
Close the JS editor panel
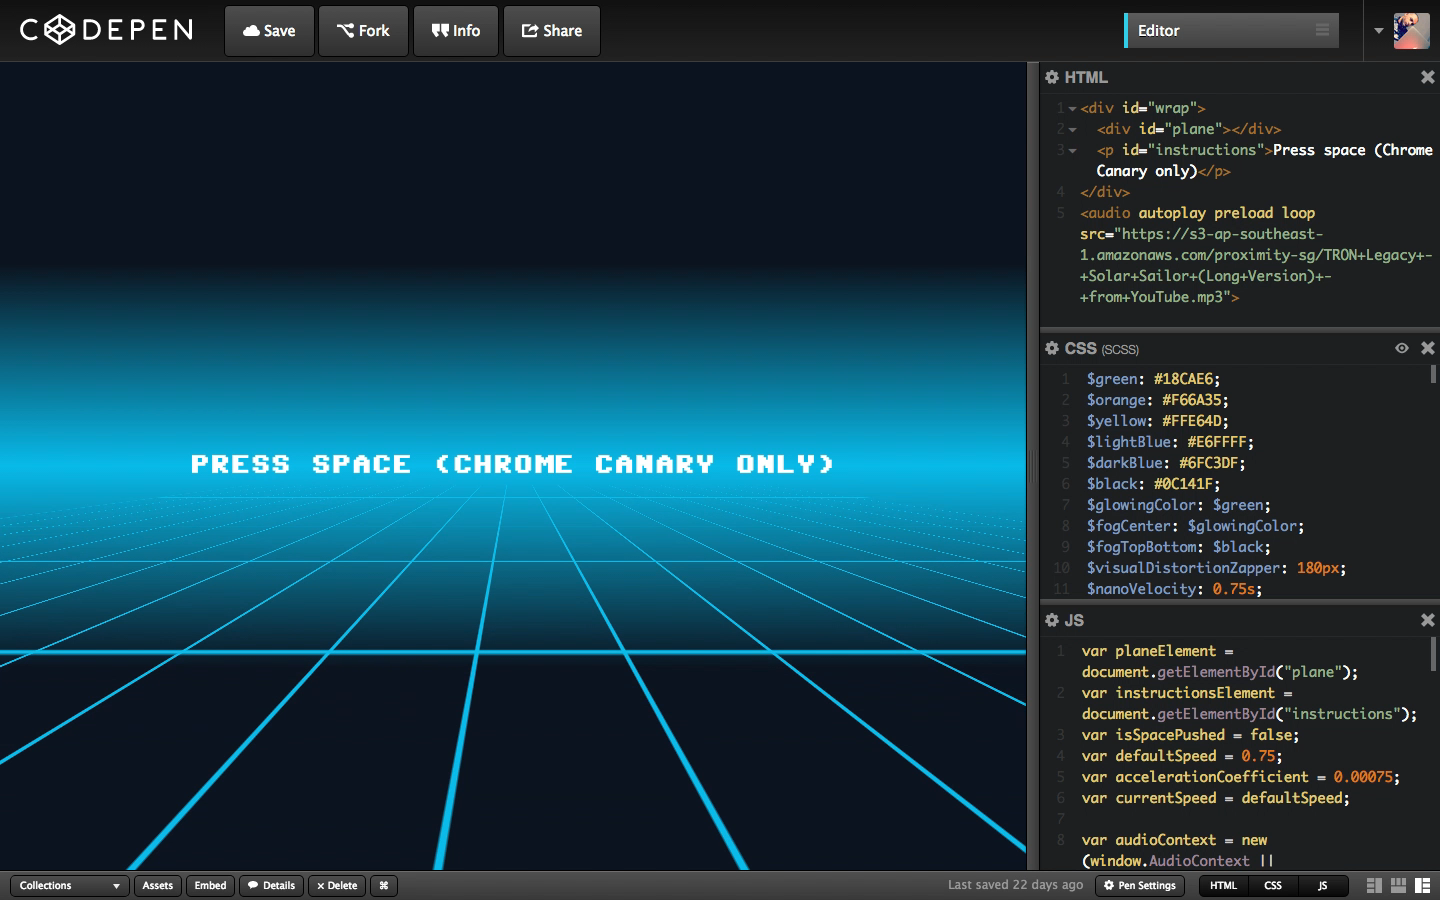[x=1427, y=620]
